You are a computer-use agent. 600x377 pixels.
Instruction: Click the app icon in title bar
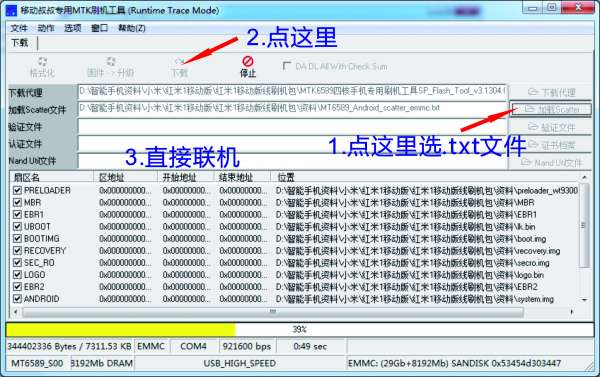pos(11,11)
